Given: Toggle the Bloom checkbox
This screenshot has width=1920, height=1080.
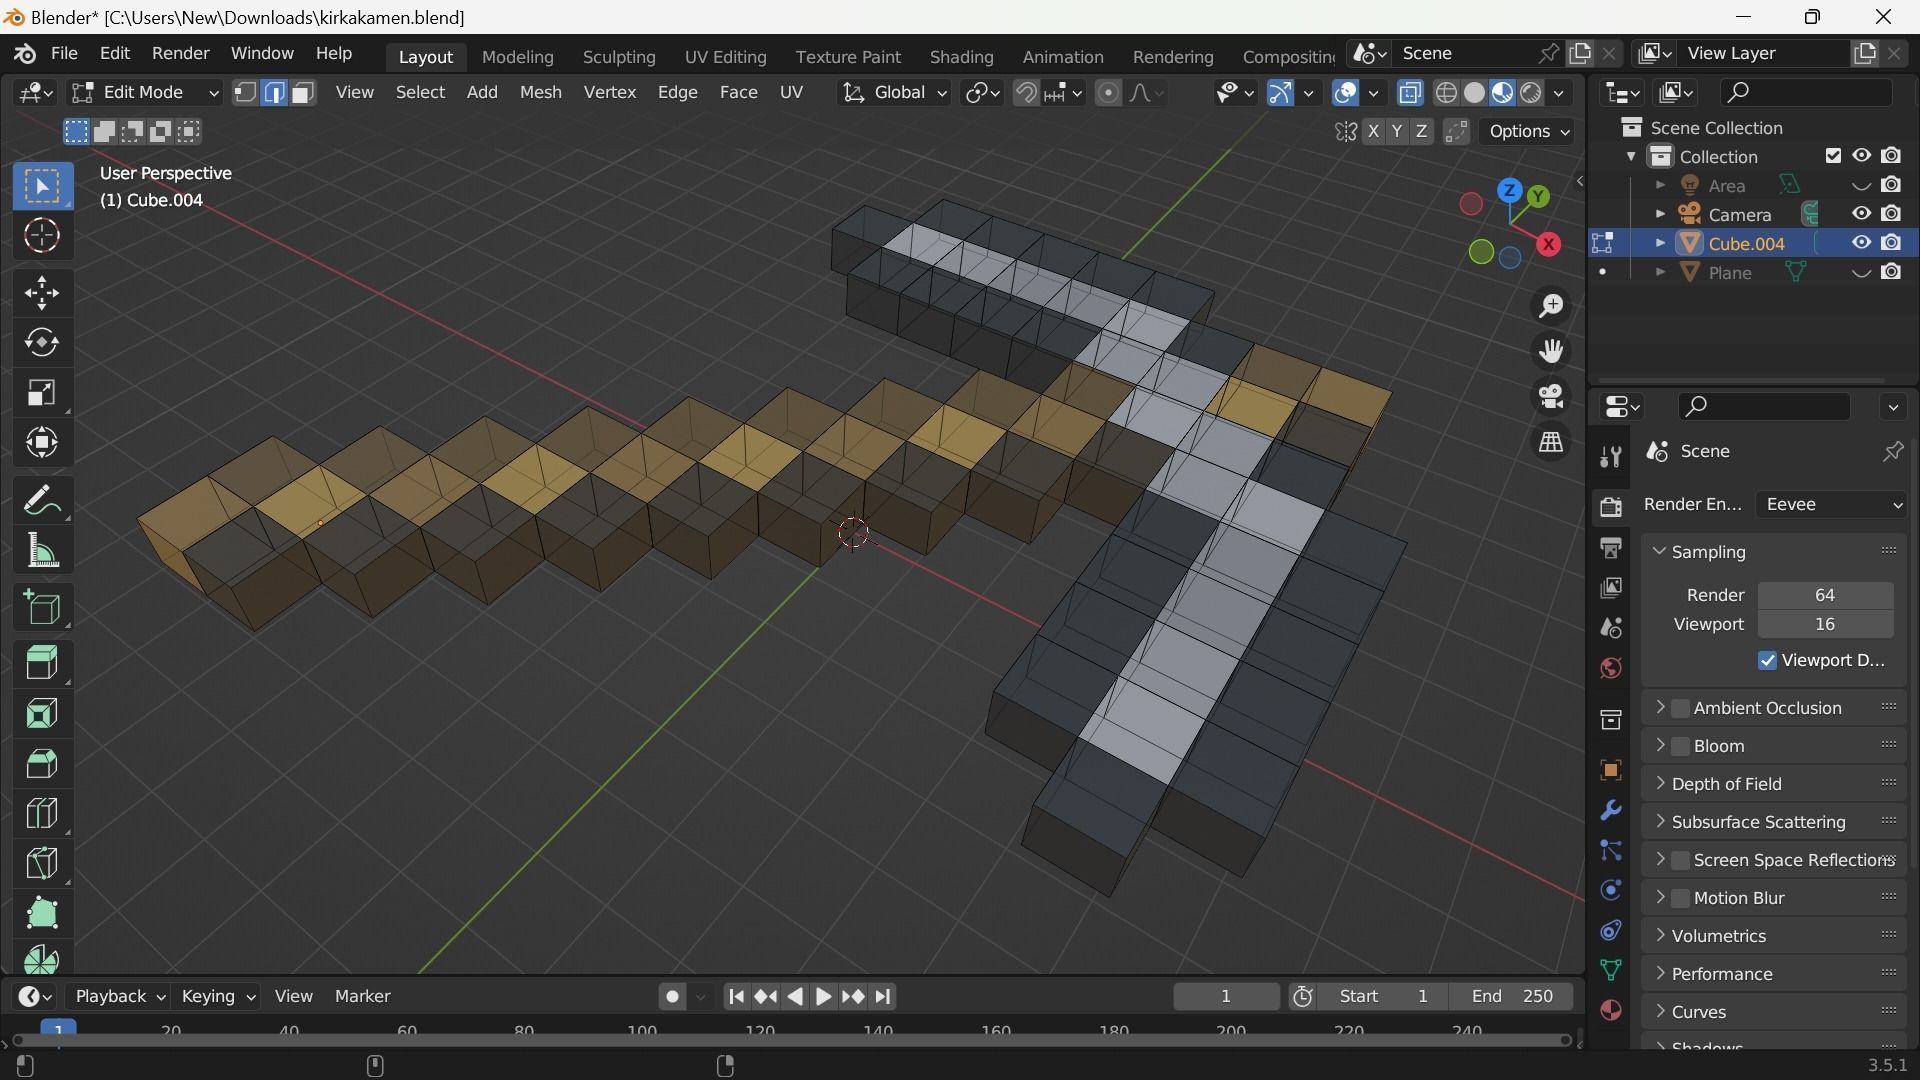Looking at the screenshot, I should [x=1682, y=746].
